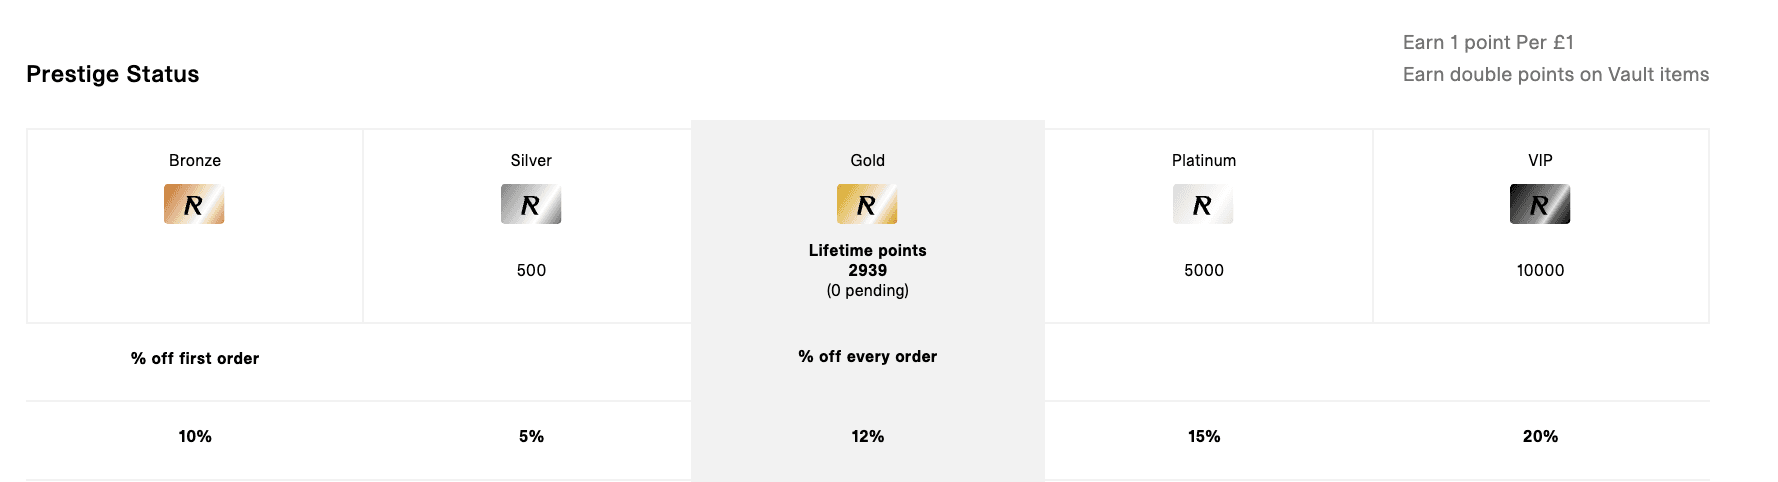Click Earn double points on Vault items
Image resolution: width=1778 pixels, height=482 pixels.
1555,74
